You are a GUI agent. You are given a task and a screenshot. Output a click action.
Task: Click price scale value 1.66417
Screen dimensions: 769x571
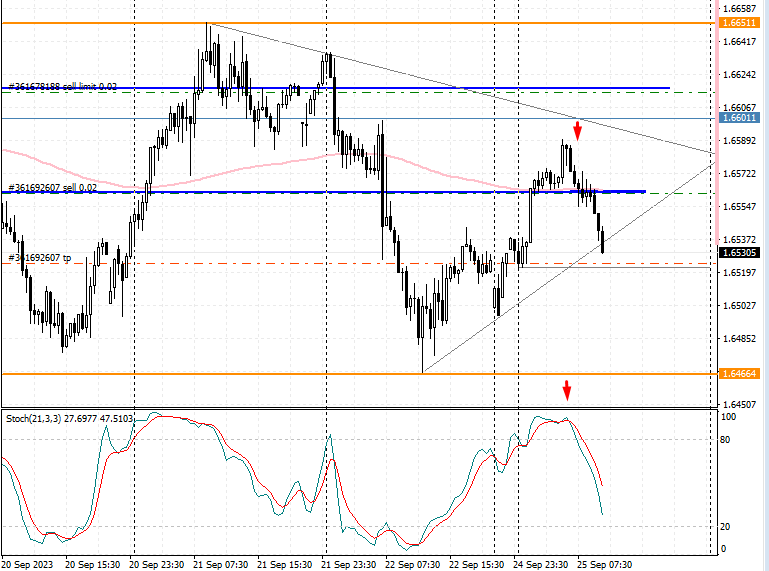click(x=740, y=42)
